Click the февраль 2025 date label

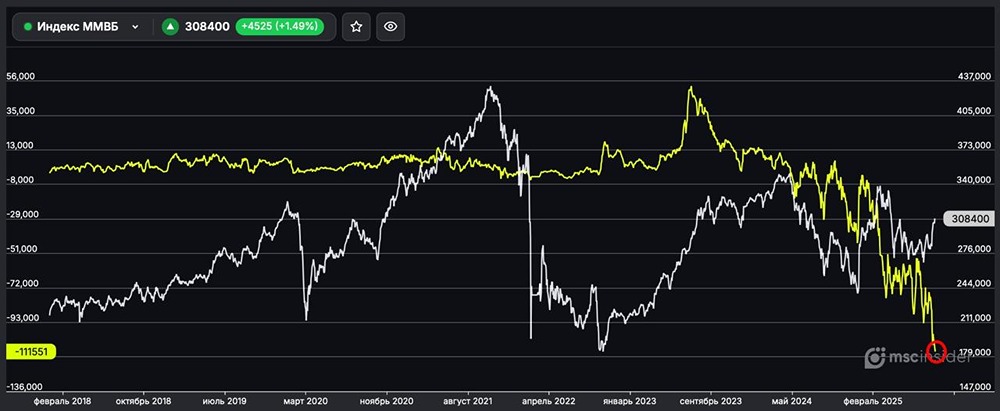pyautogui.click(x=873, y=401)
